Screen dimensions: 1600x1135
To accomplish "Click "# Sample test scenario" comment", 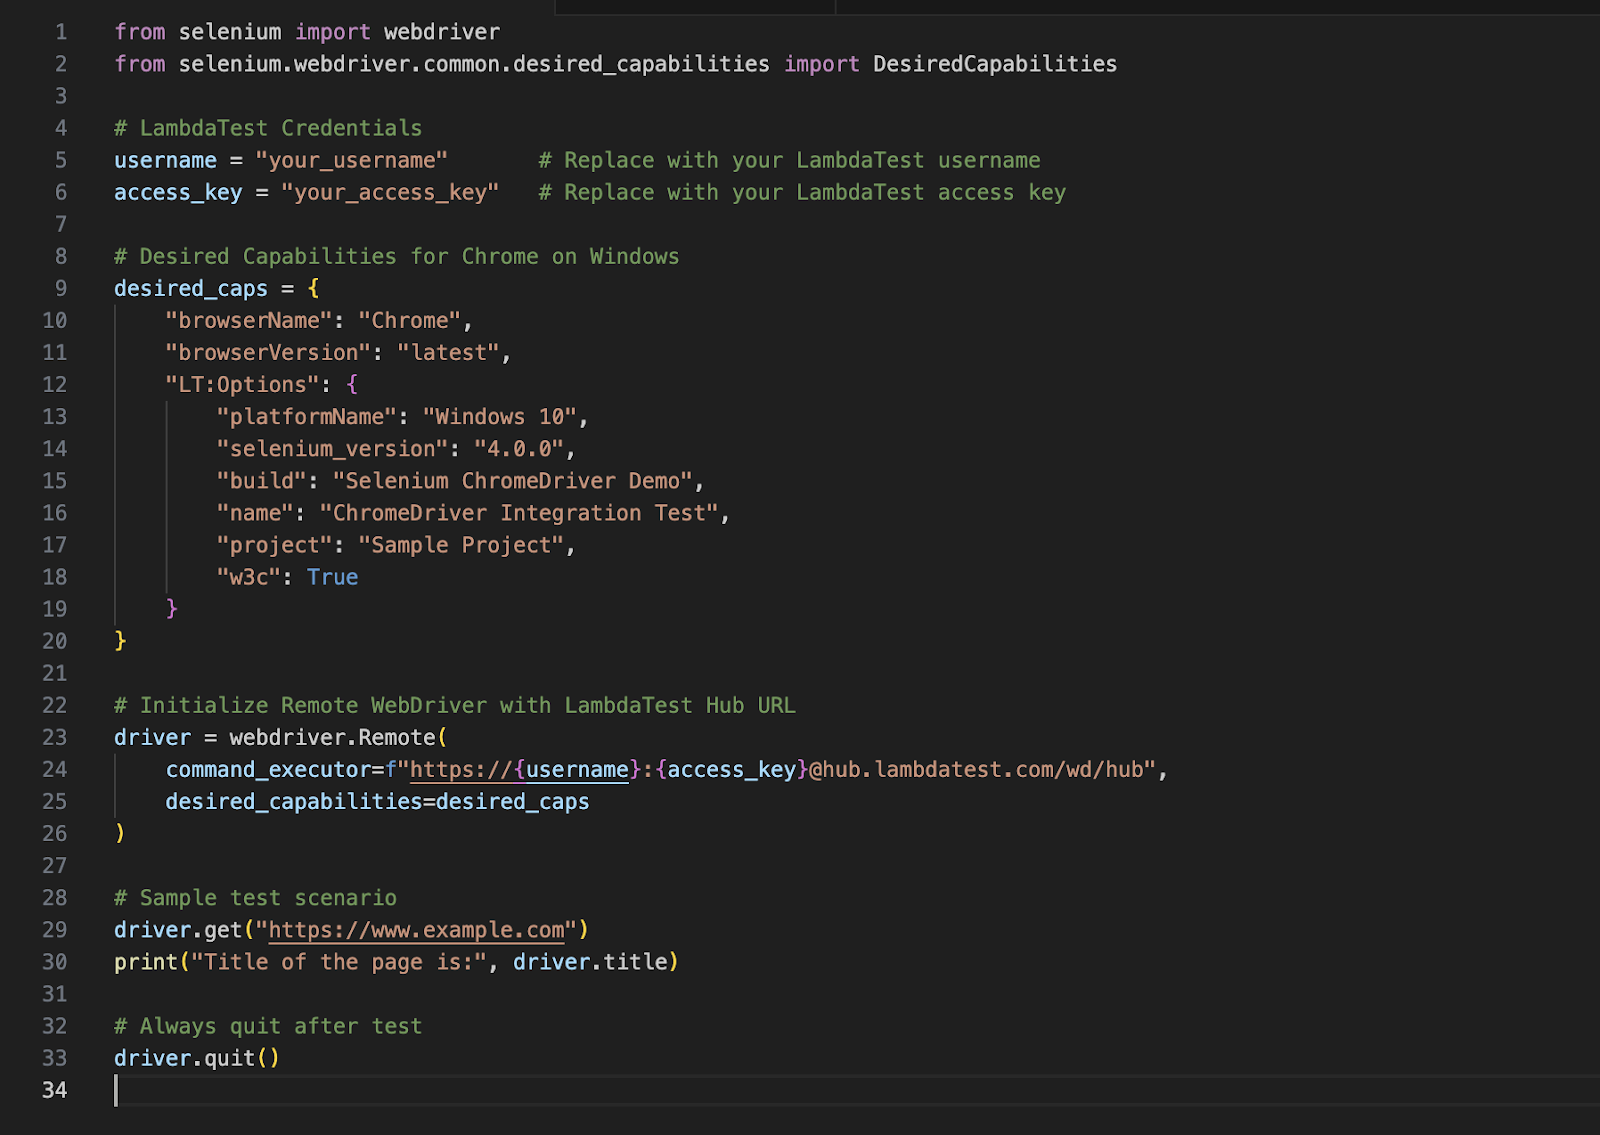I will click(x=255, y=898).
